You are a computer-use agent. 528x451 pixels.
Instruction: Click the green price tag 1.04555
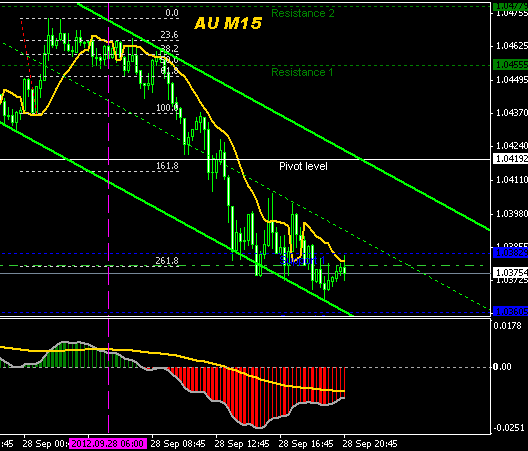(510, 65)
